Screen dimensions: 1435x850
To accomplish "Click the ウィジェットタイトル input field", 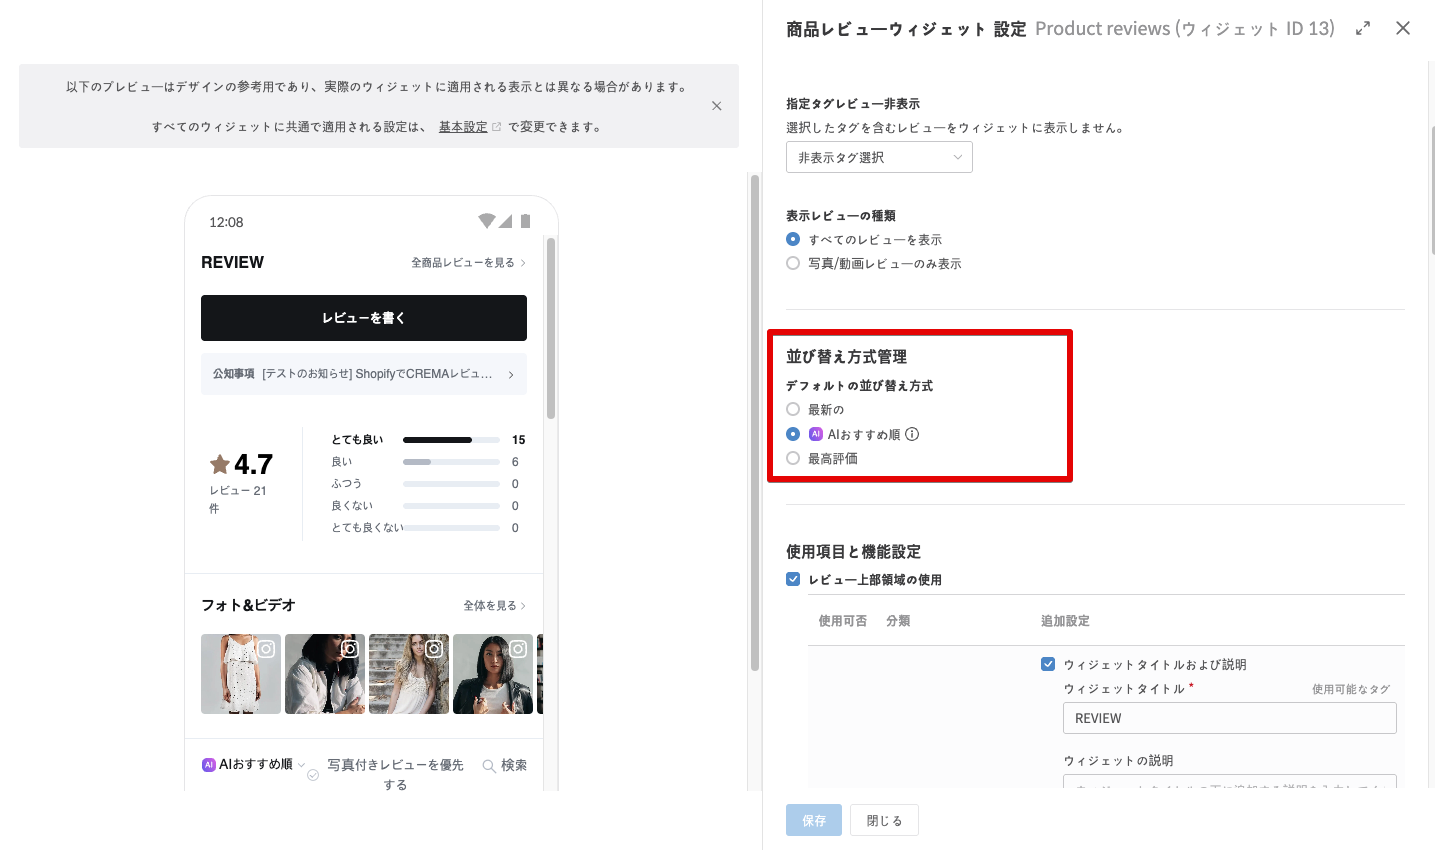I will [1229, 718].
